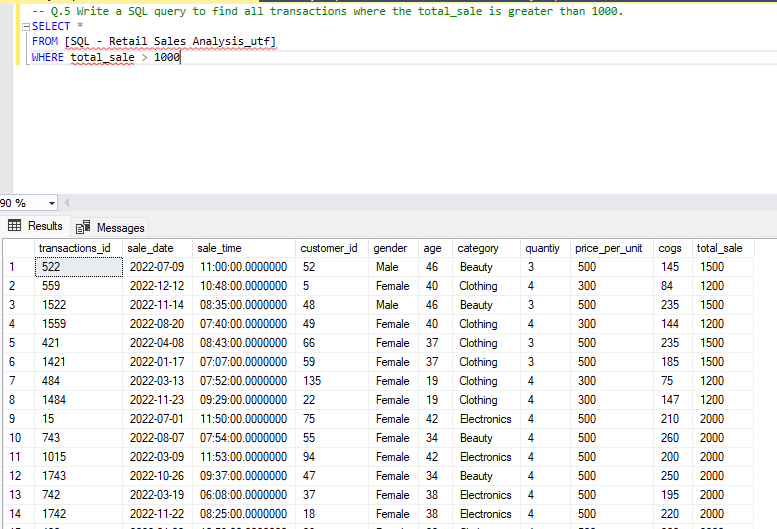Select the quantiy column header
The image size is (777, 529).
(546, 248)
